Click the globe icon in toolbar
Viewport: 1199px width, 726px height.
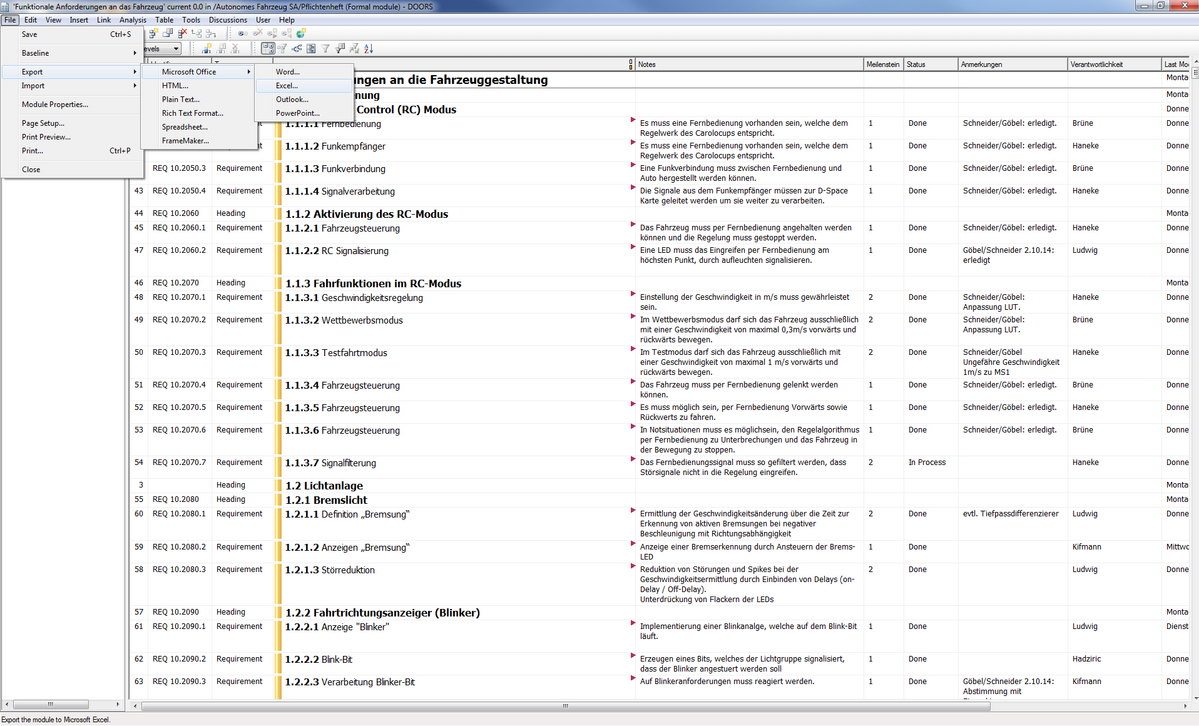pos(300,33)
